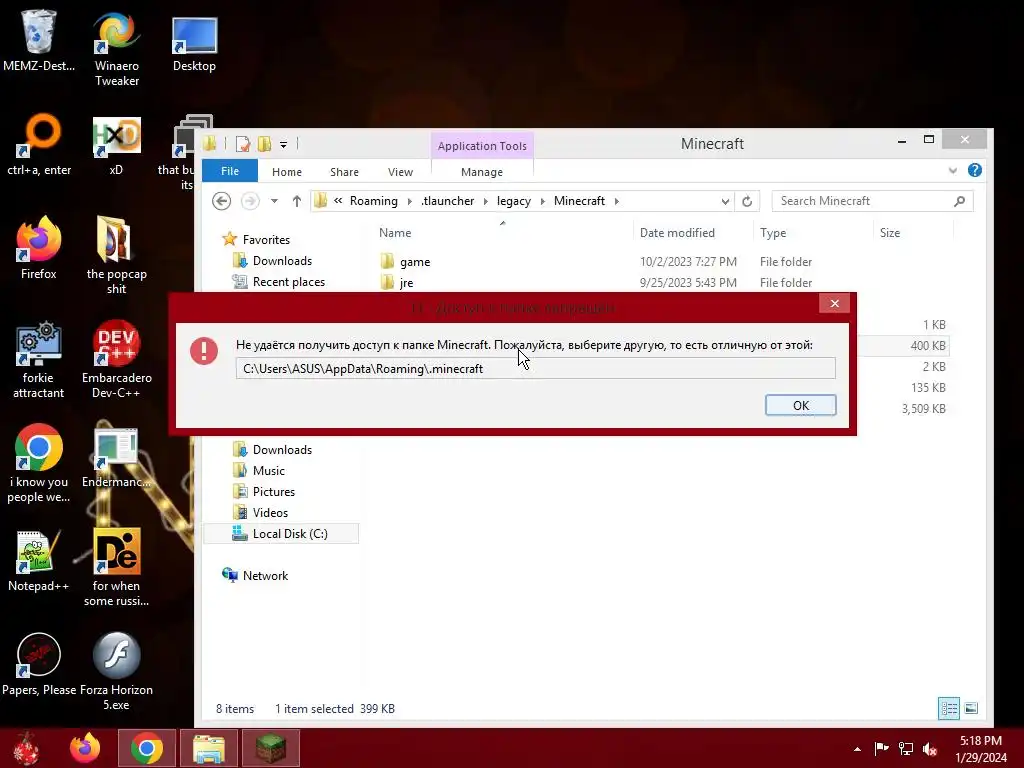Viewport: 1024px width, 768px height.
Task: Expand the Roaming breadcrumb arrow
Action: pyautogui.click(x=409, y=201)
